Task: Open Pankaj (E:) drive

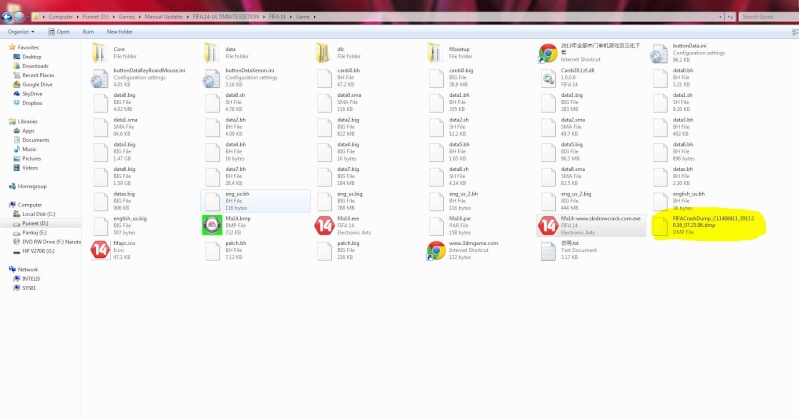Action: click(x=34, y=232)
